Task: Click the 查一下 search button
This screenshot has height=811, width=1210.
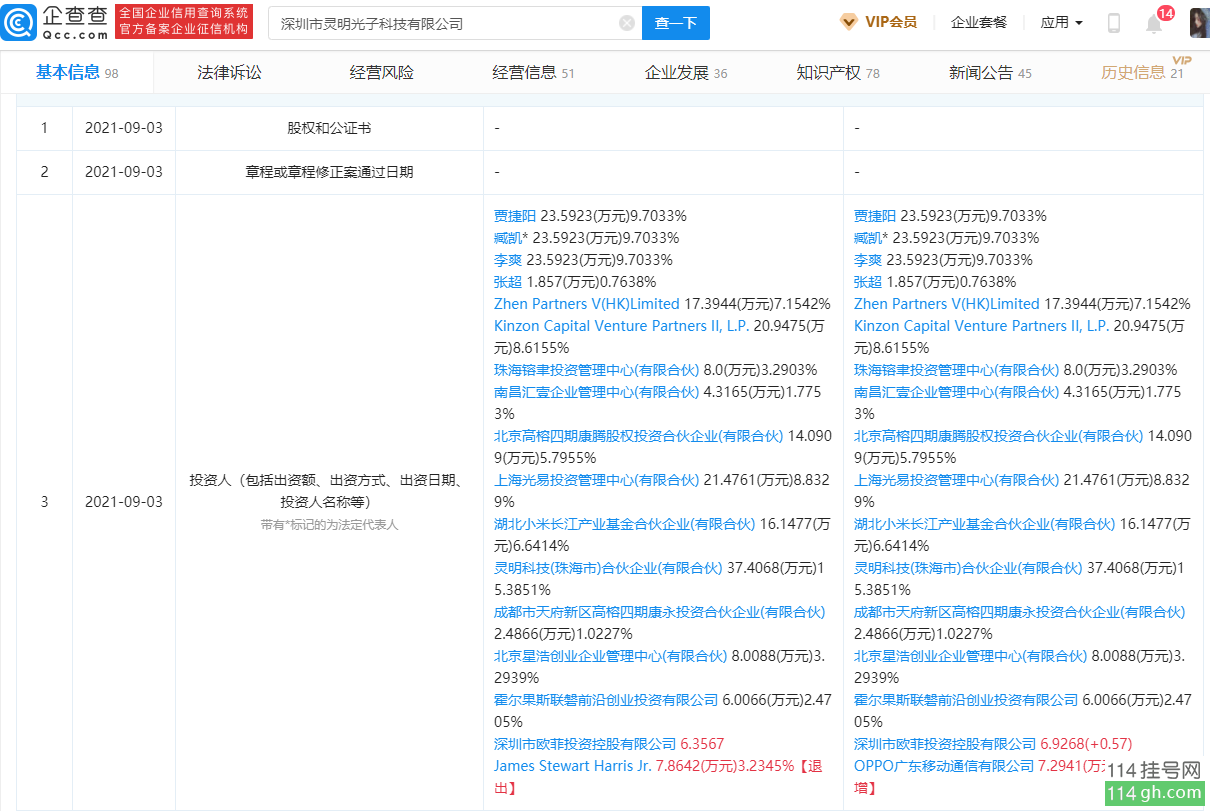Action: pyautogui.click(x=675, y=23)
